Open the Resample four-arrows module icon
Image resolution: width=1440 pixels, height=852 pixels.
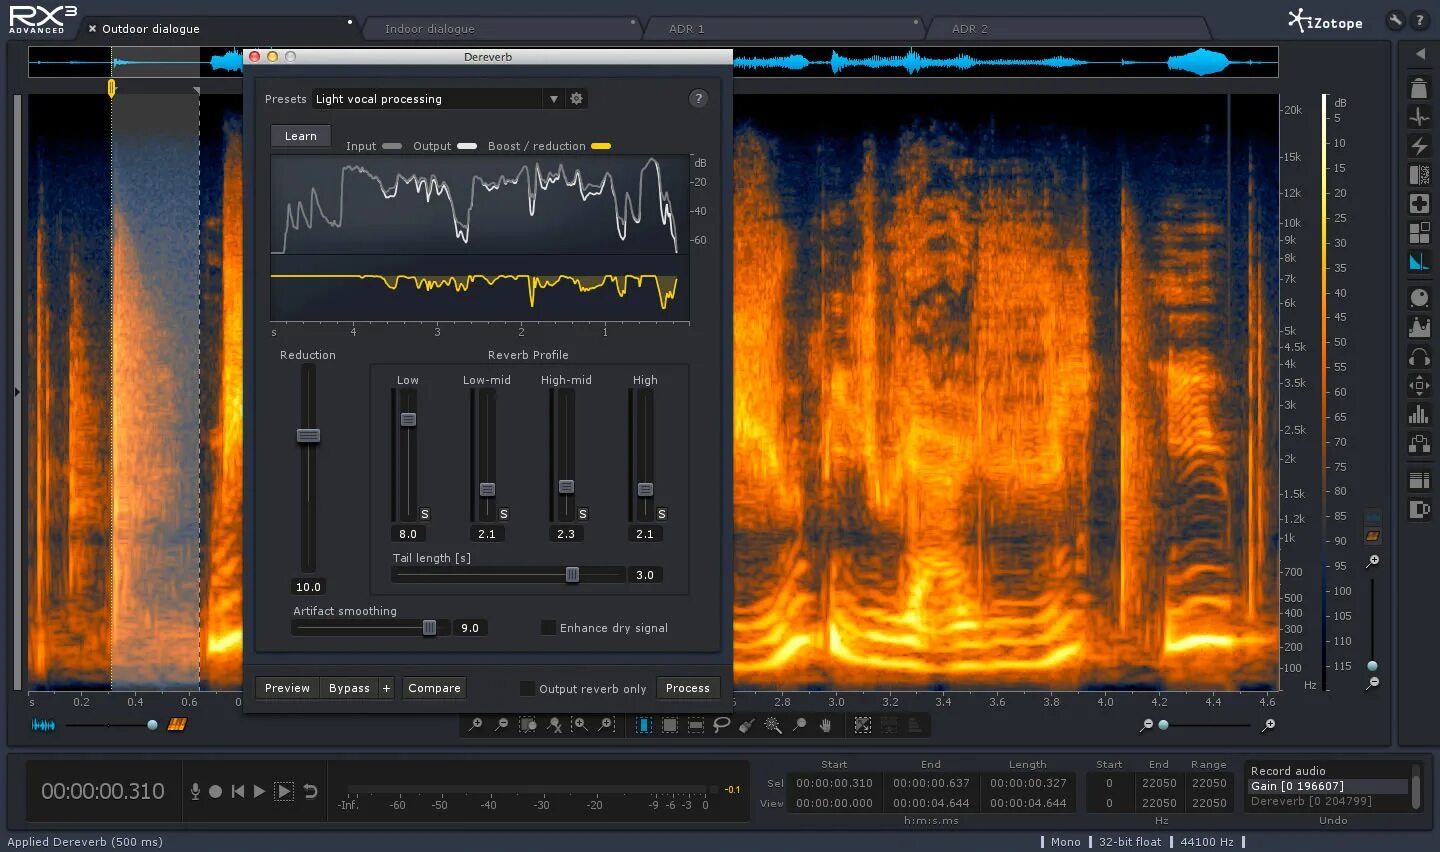1419,385
